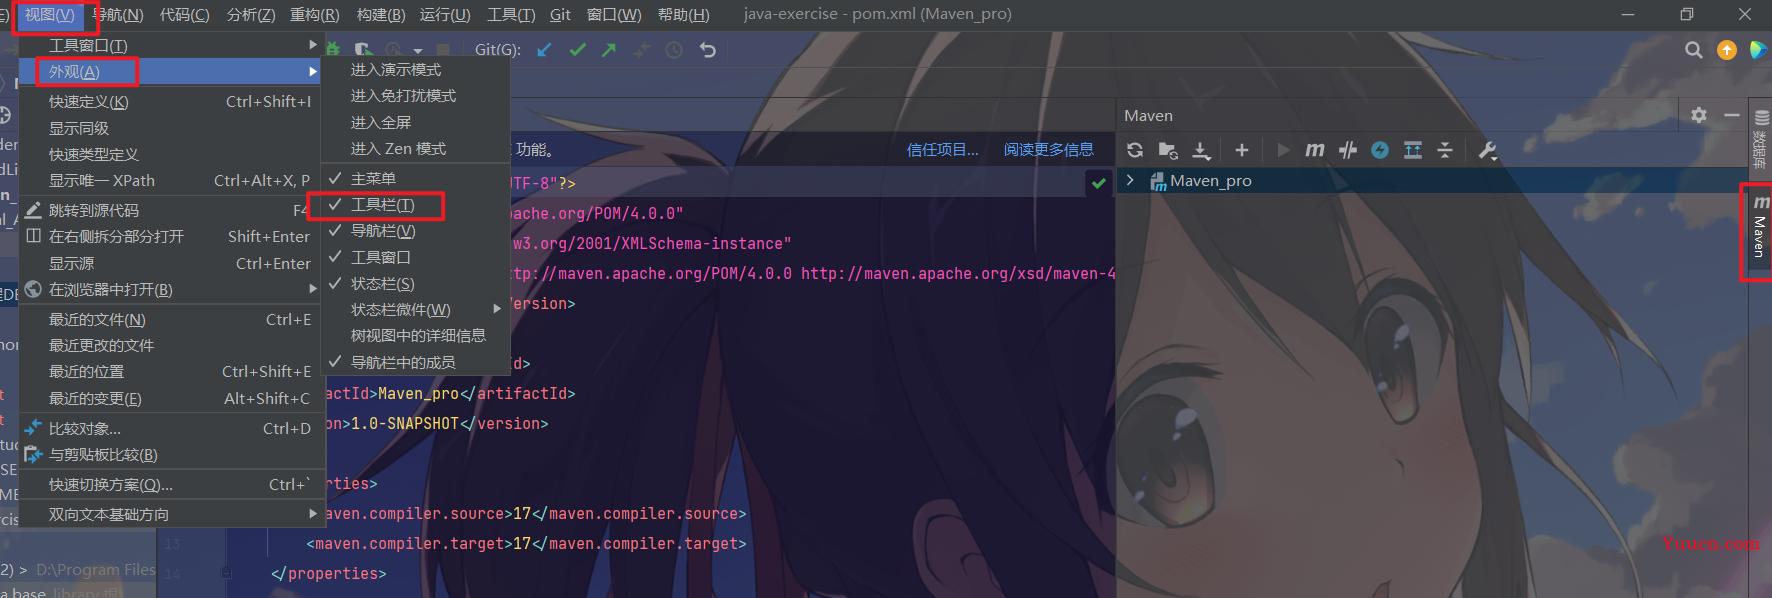Click Git rollback undo arrow

pyautogui.click(x=708, y=50)
